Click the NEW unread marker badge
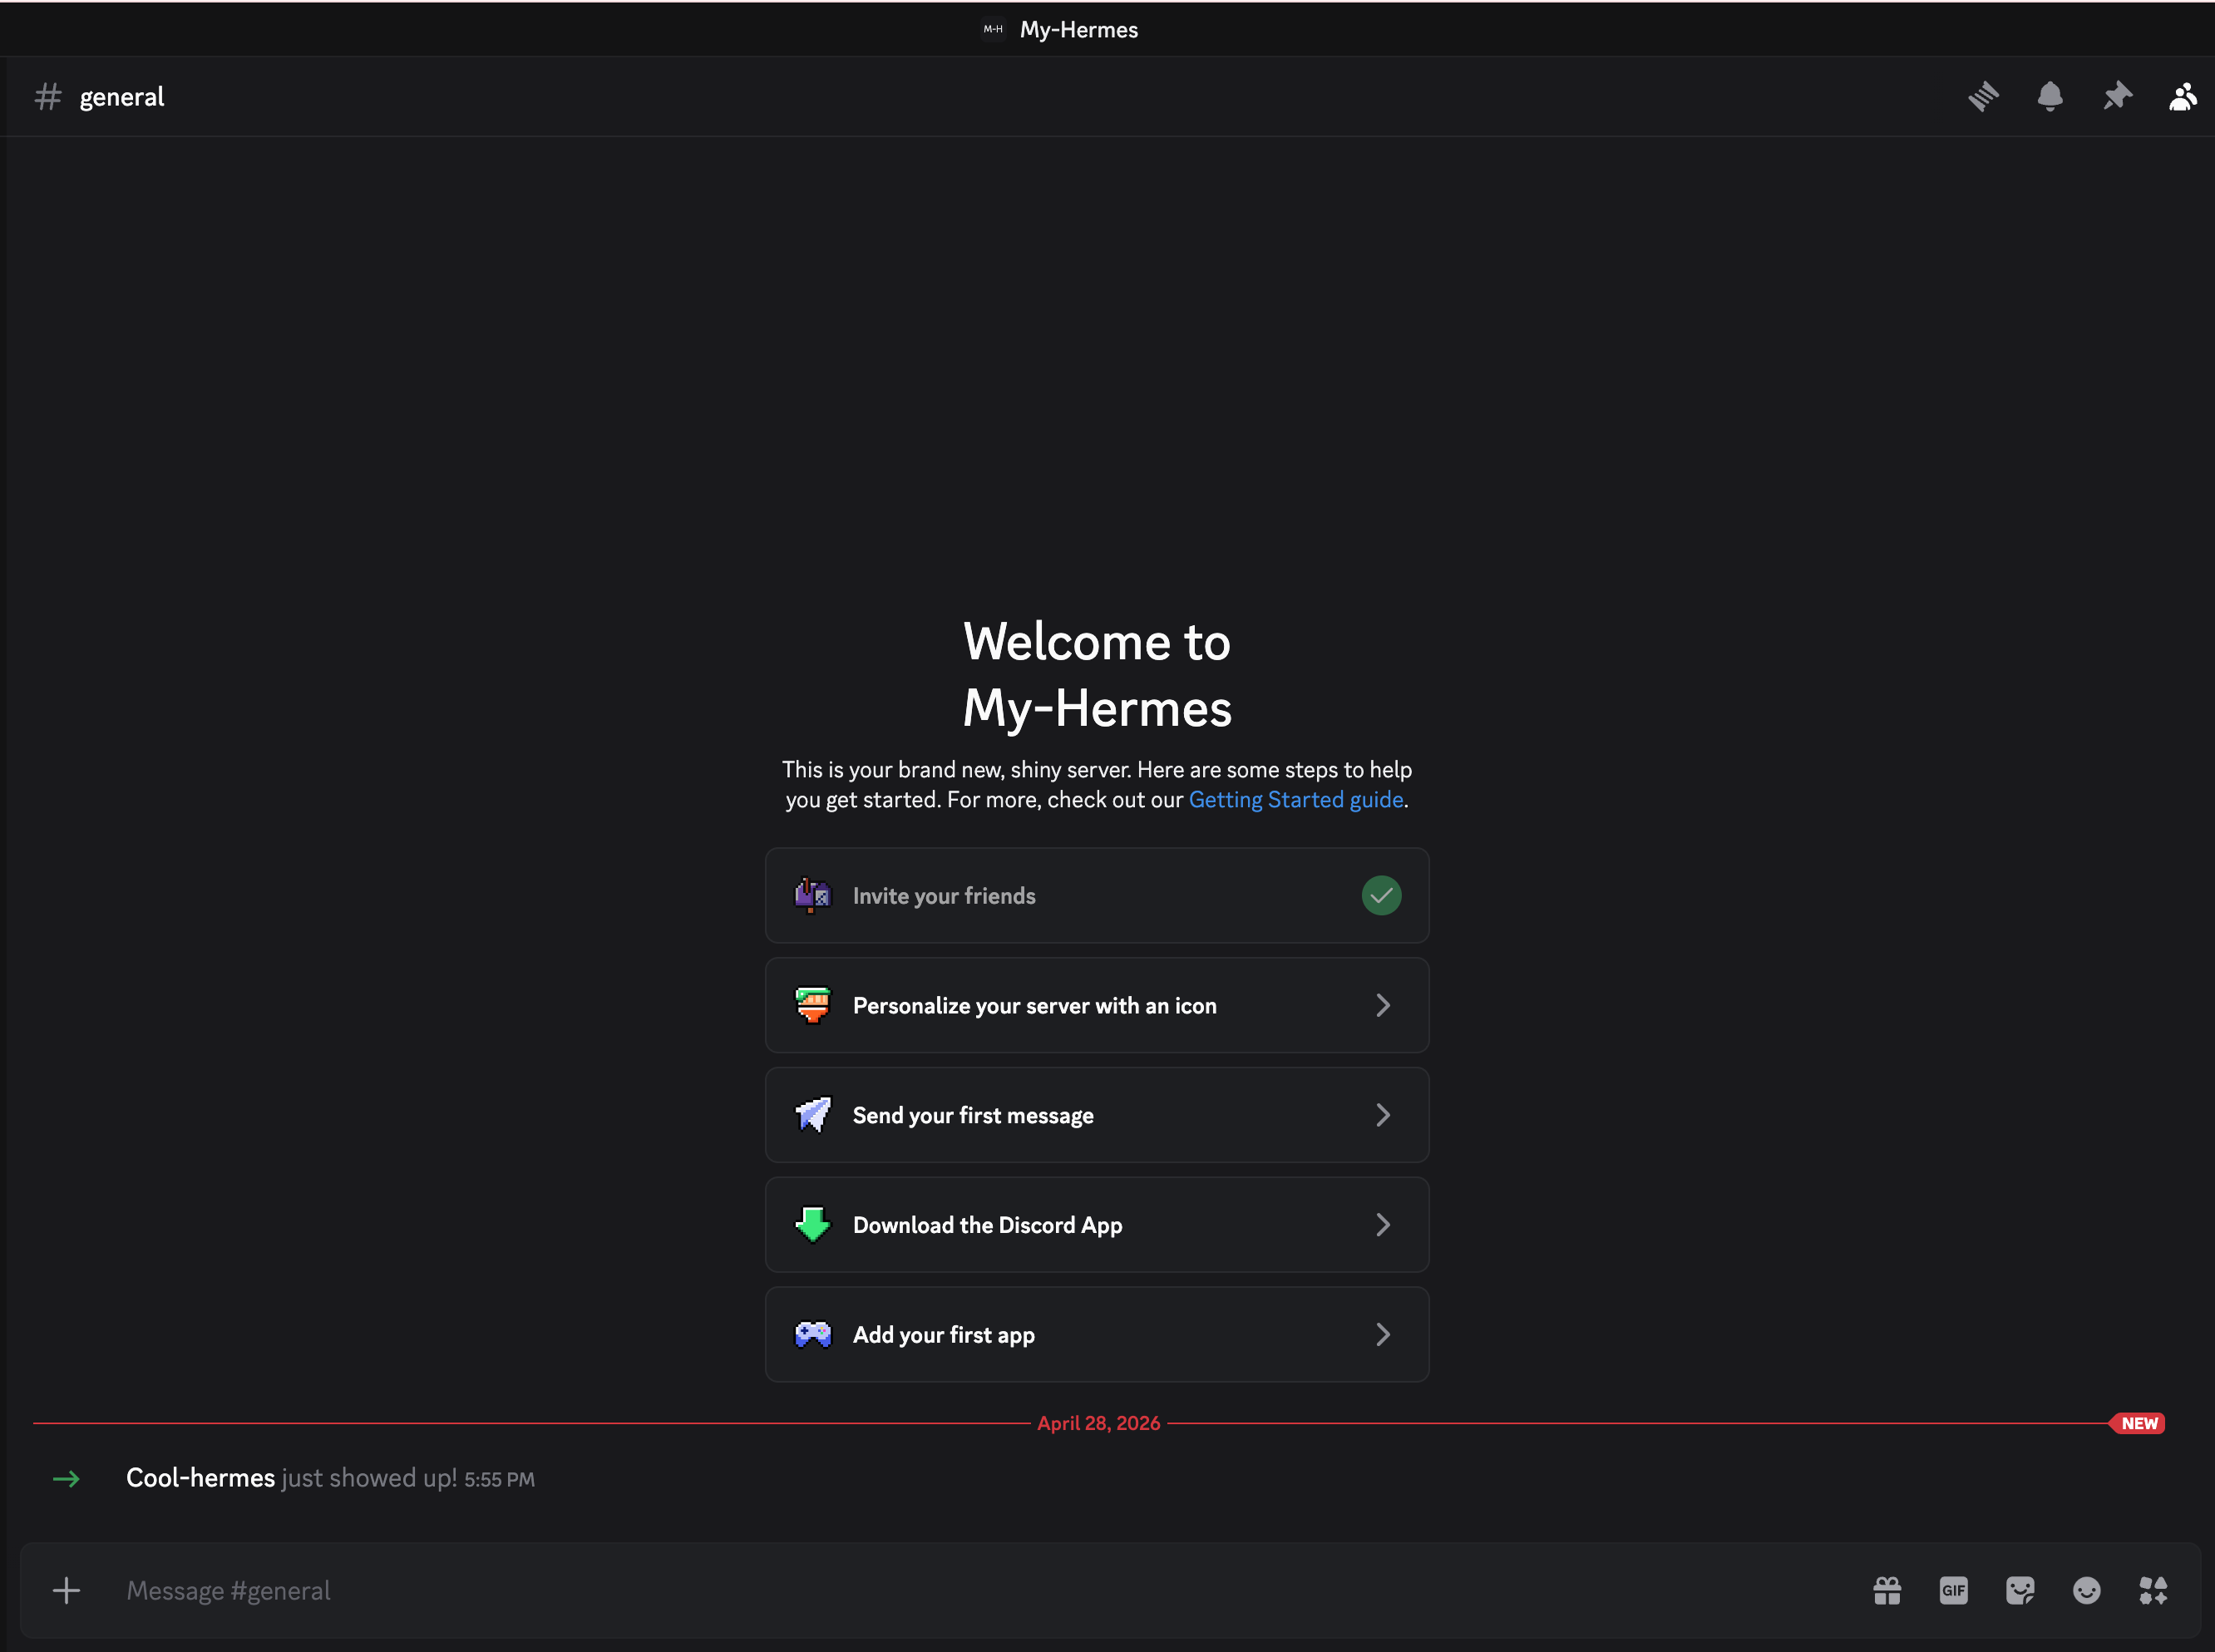Screen dimensions: 2215x1652 coord(2137,1423)
